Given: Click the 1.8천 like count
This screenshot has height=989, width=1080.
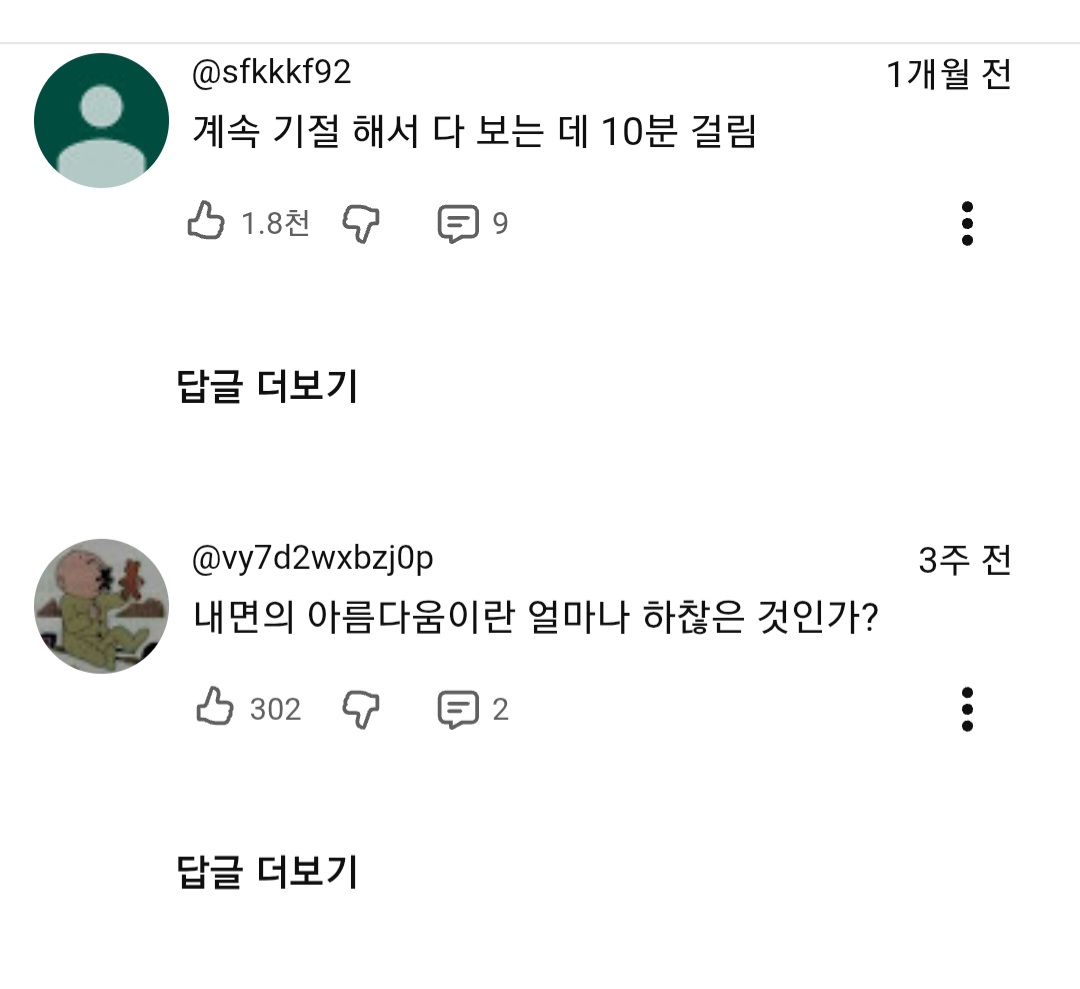Looking at the screenshot, I should click(x=275, y=223).
